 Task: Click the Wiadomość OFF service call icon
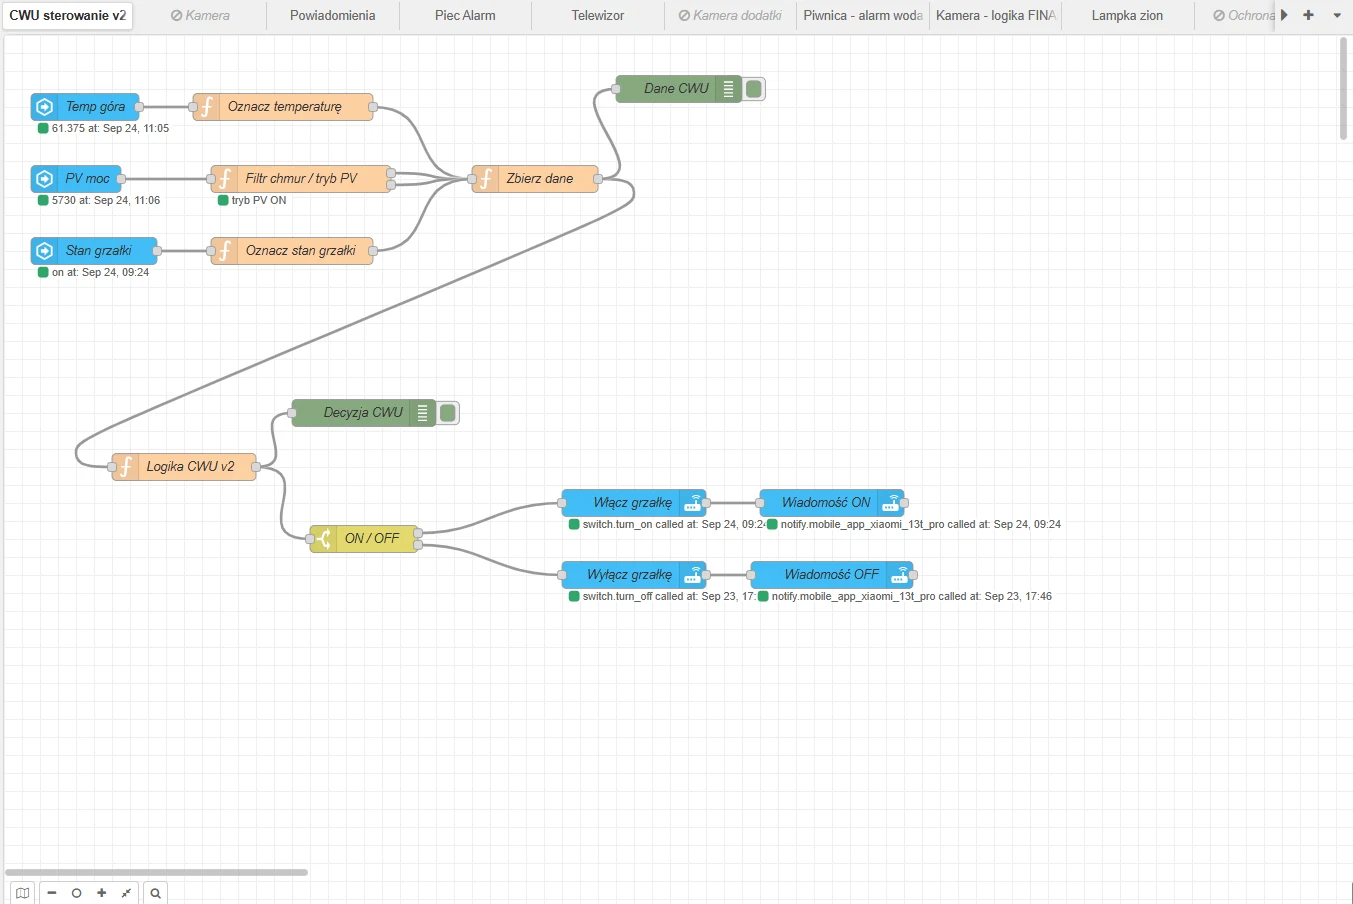[x=900, y=575]
